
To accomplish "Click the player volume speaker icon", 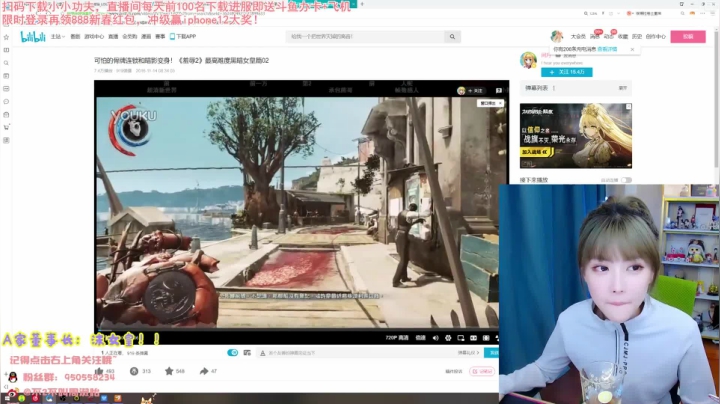I will pyautogui.click(x=435, y=338).
